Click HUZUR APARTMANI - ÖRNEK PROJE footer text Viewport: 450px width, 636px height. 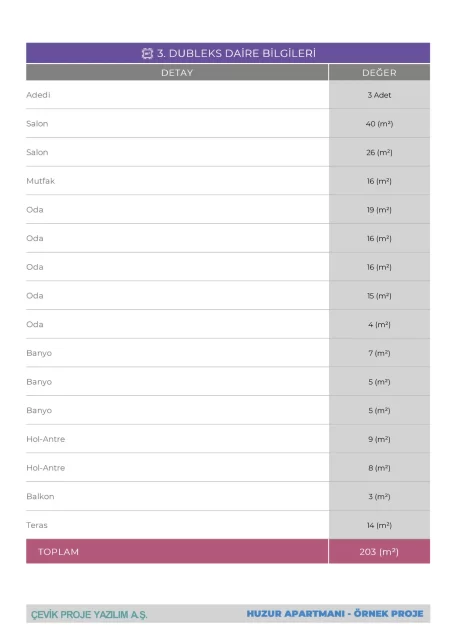(335, 614)
